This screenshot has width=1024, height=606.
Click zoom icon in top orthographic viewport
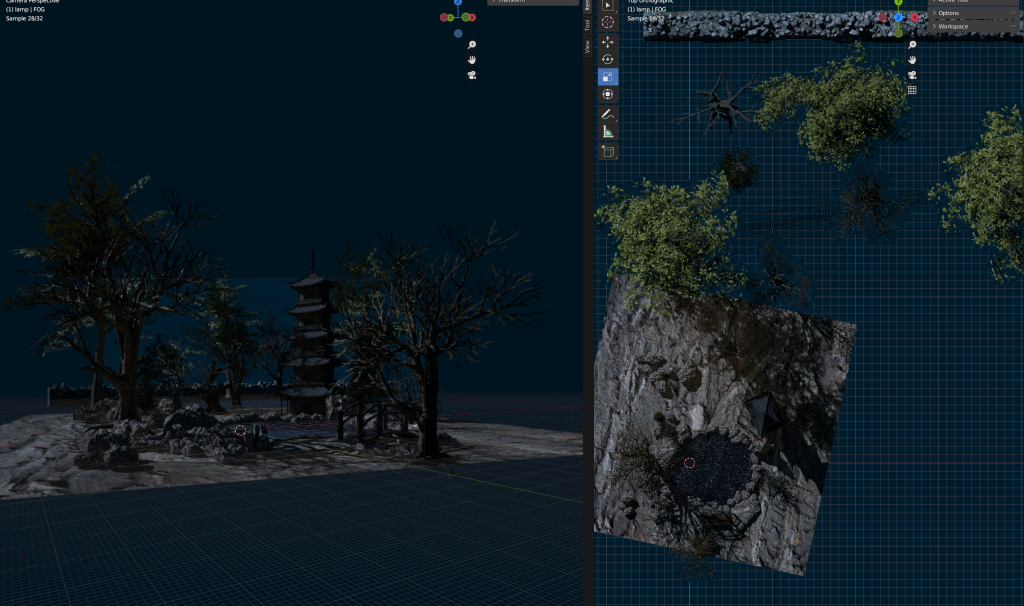tap(912, 45)
